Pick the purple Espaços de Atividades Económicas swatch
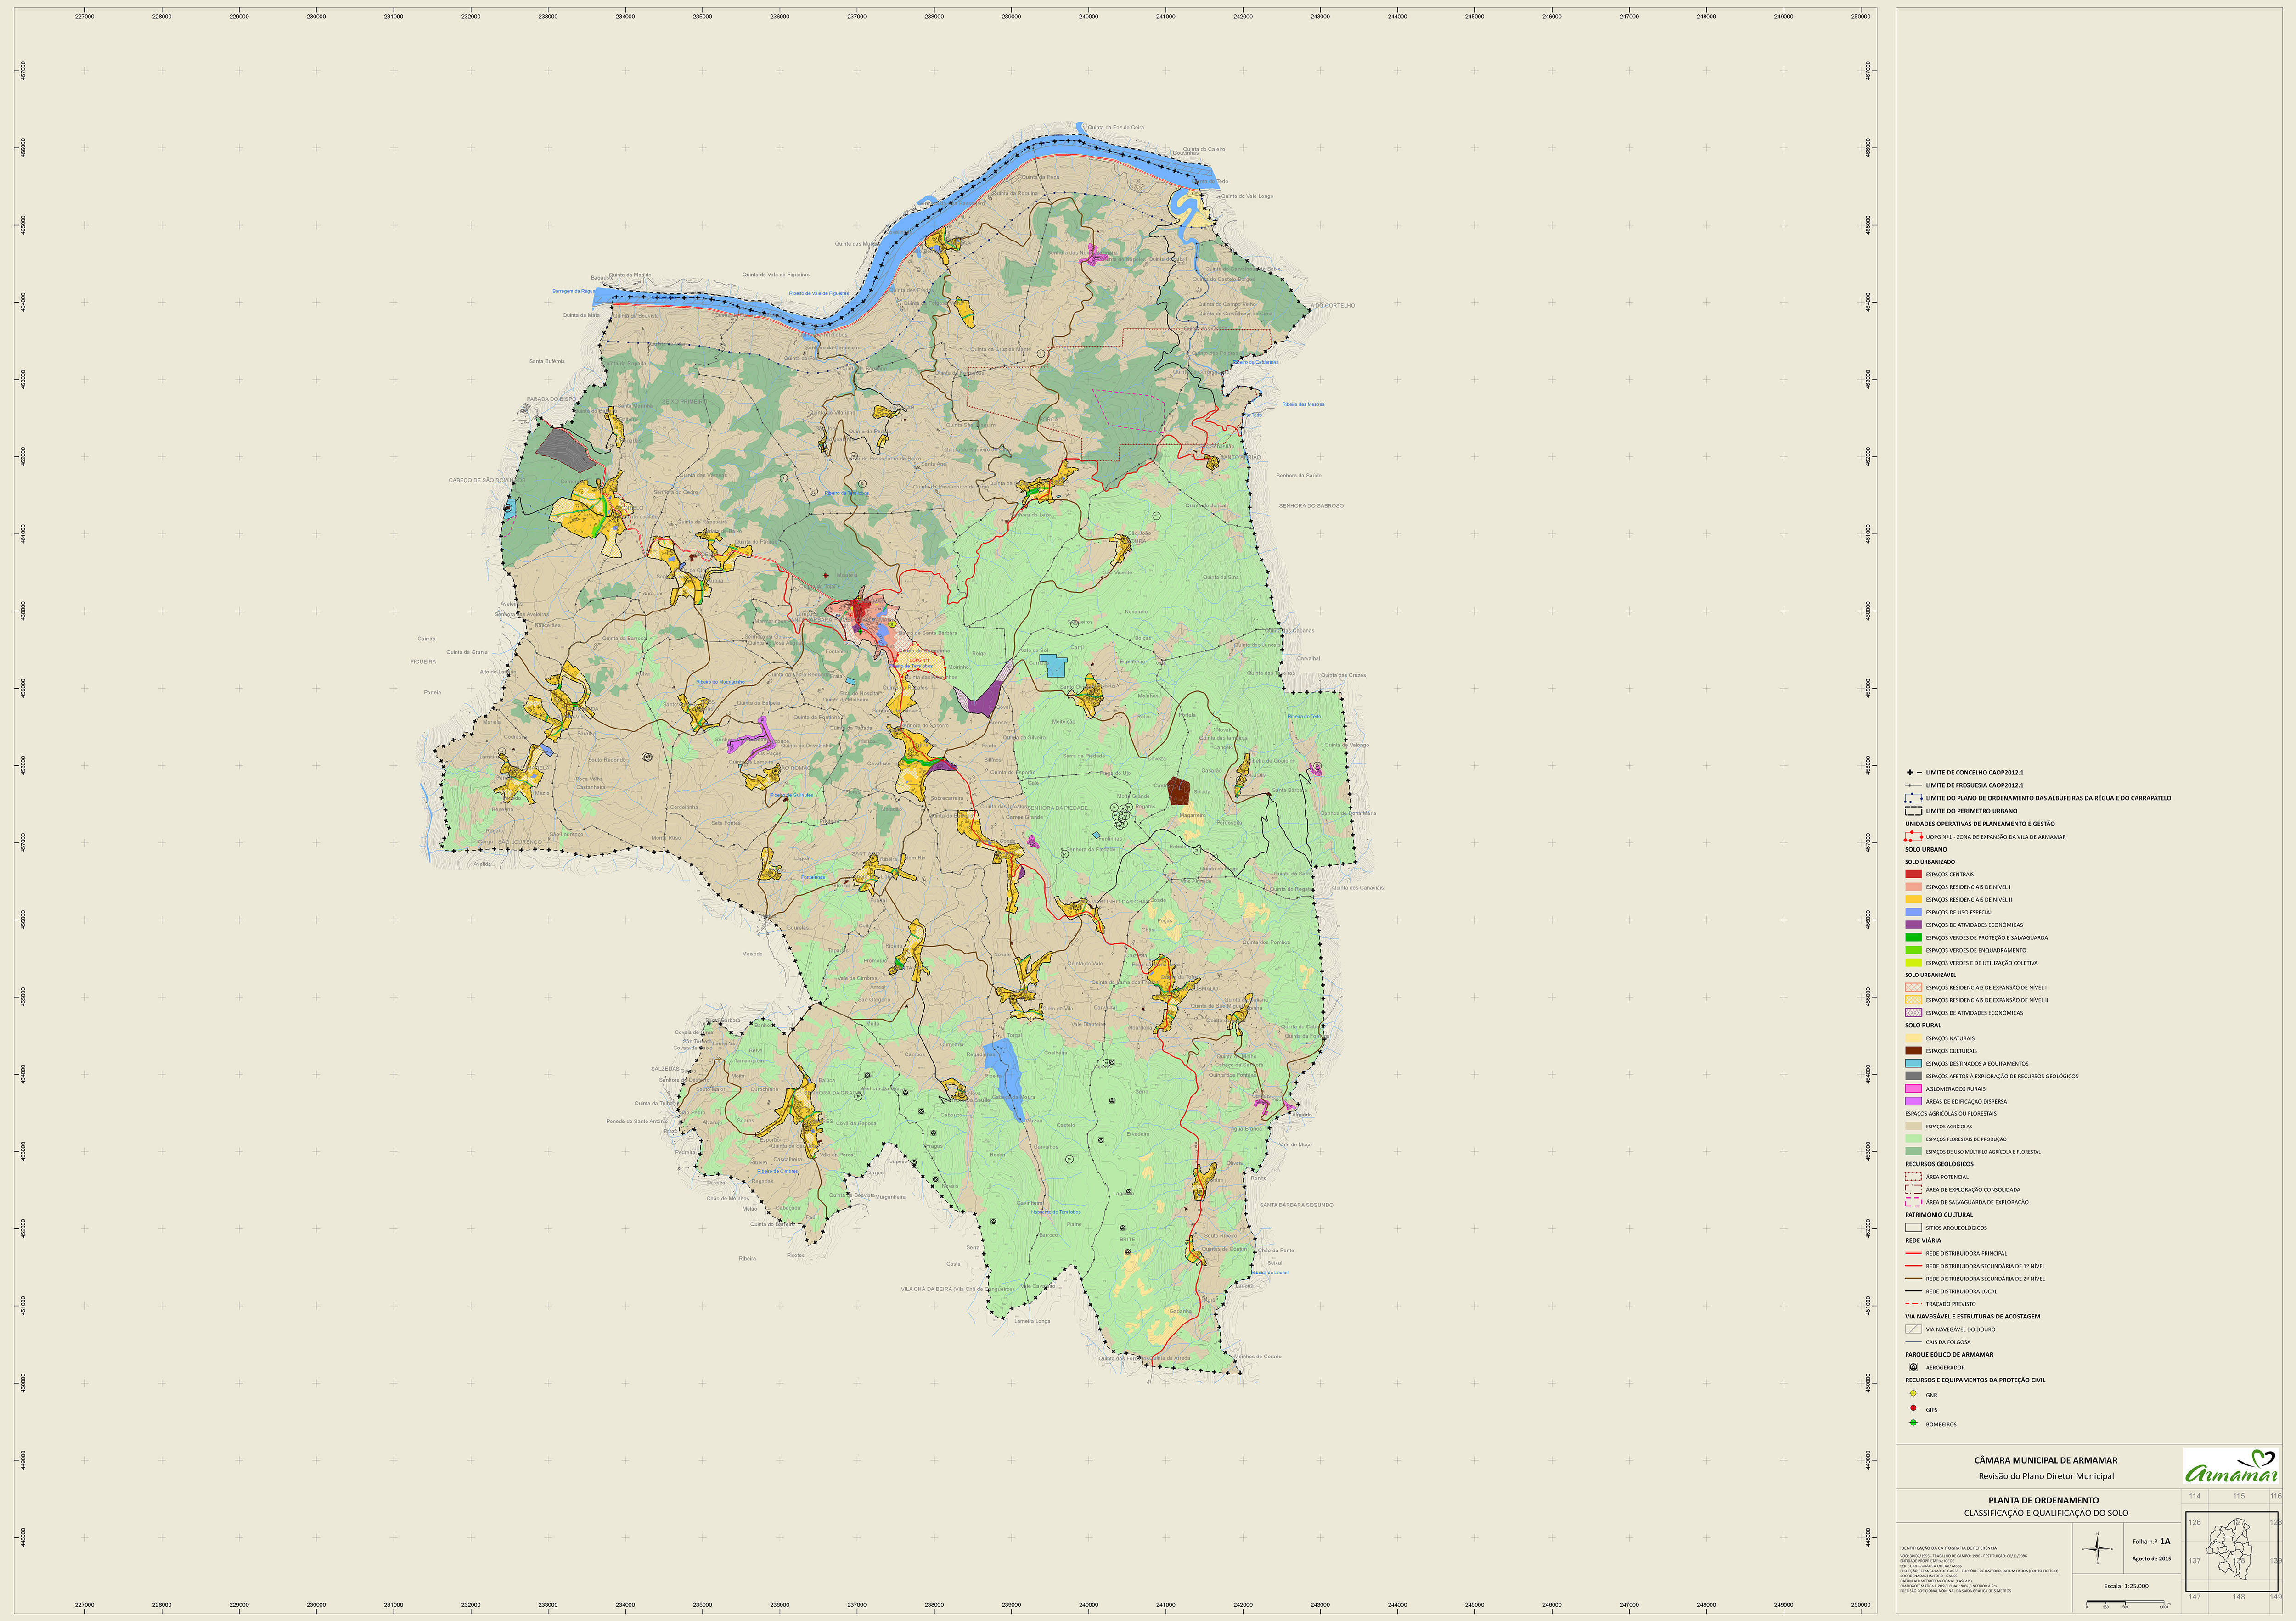 [x=1913, y=925]
